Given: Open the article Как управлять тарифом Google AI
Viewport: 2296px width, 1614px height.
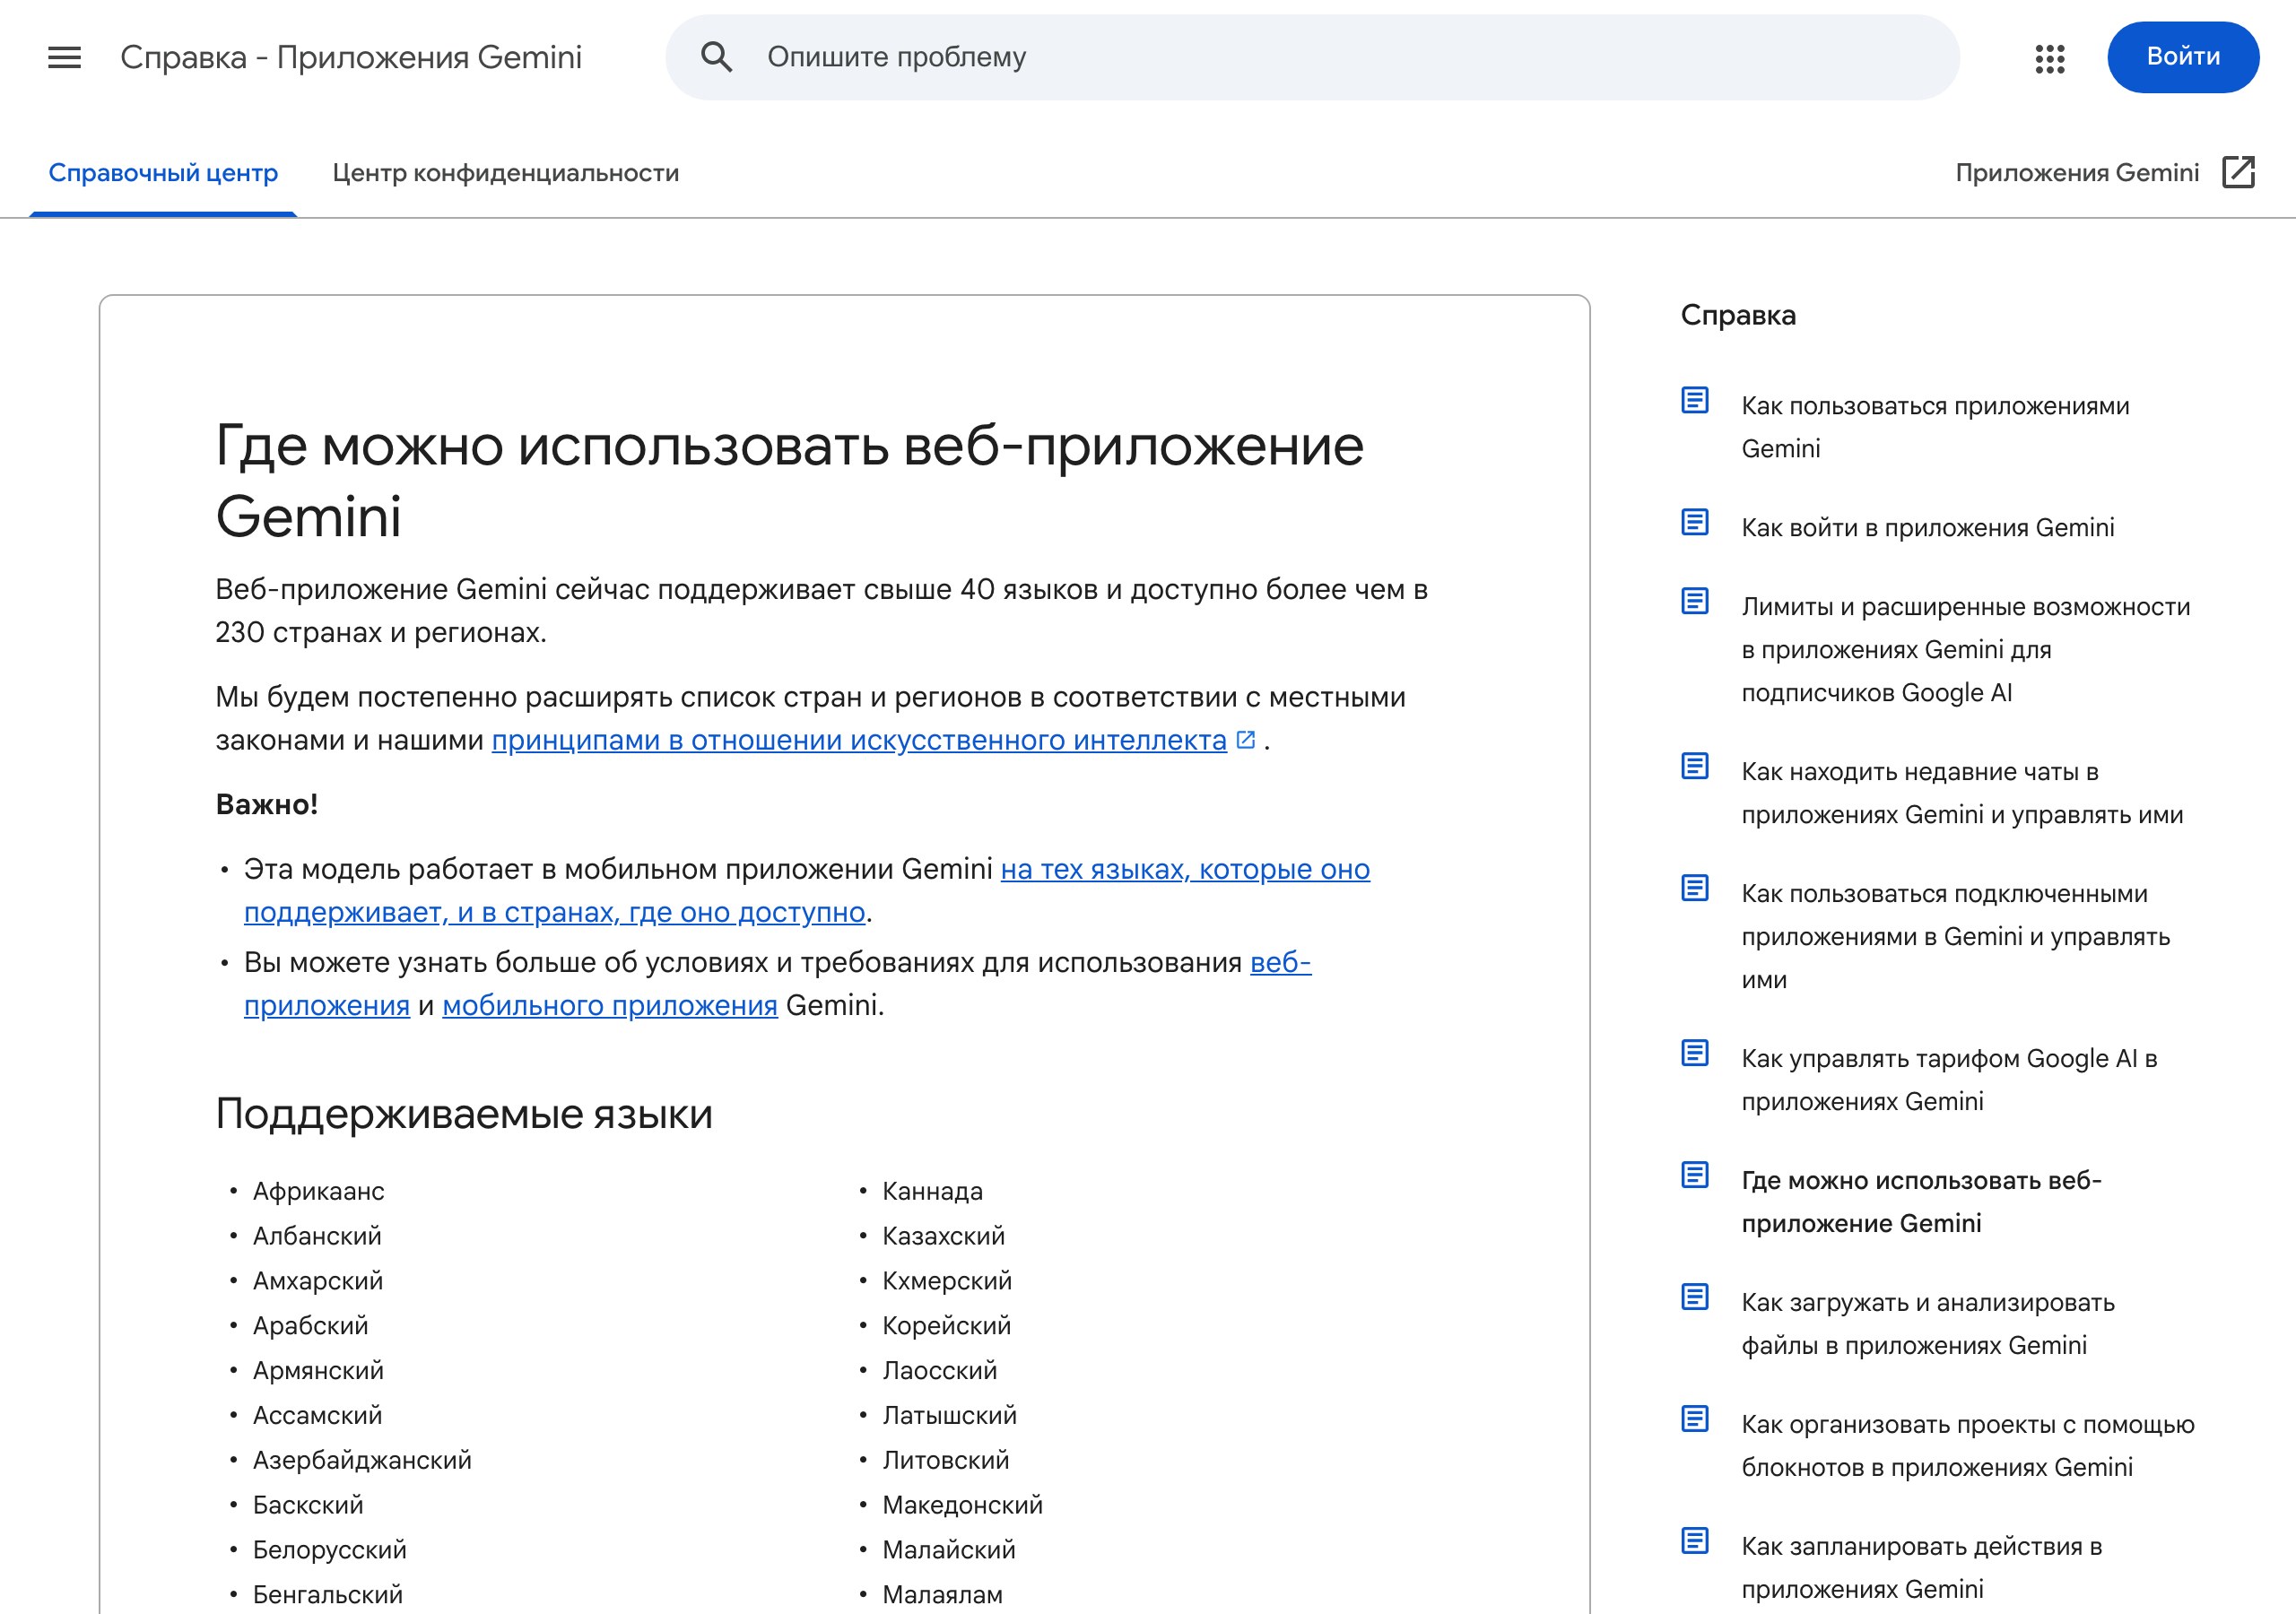Looking at the screenshot, I should [x=1949, y=1080].
